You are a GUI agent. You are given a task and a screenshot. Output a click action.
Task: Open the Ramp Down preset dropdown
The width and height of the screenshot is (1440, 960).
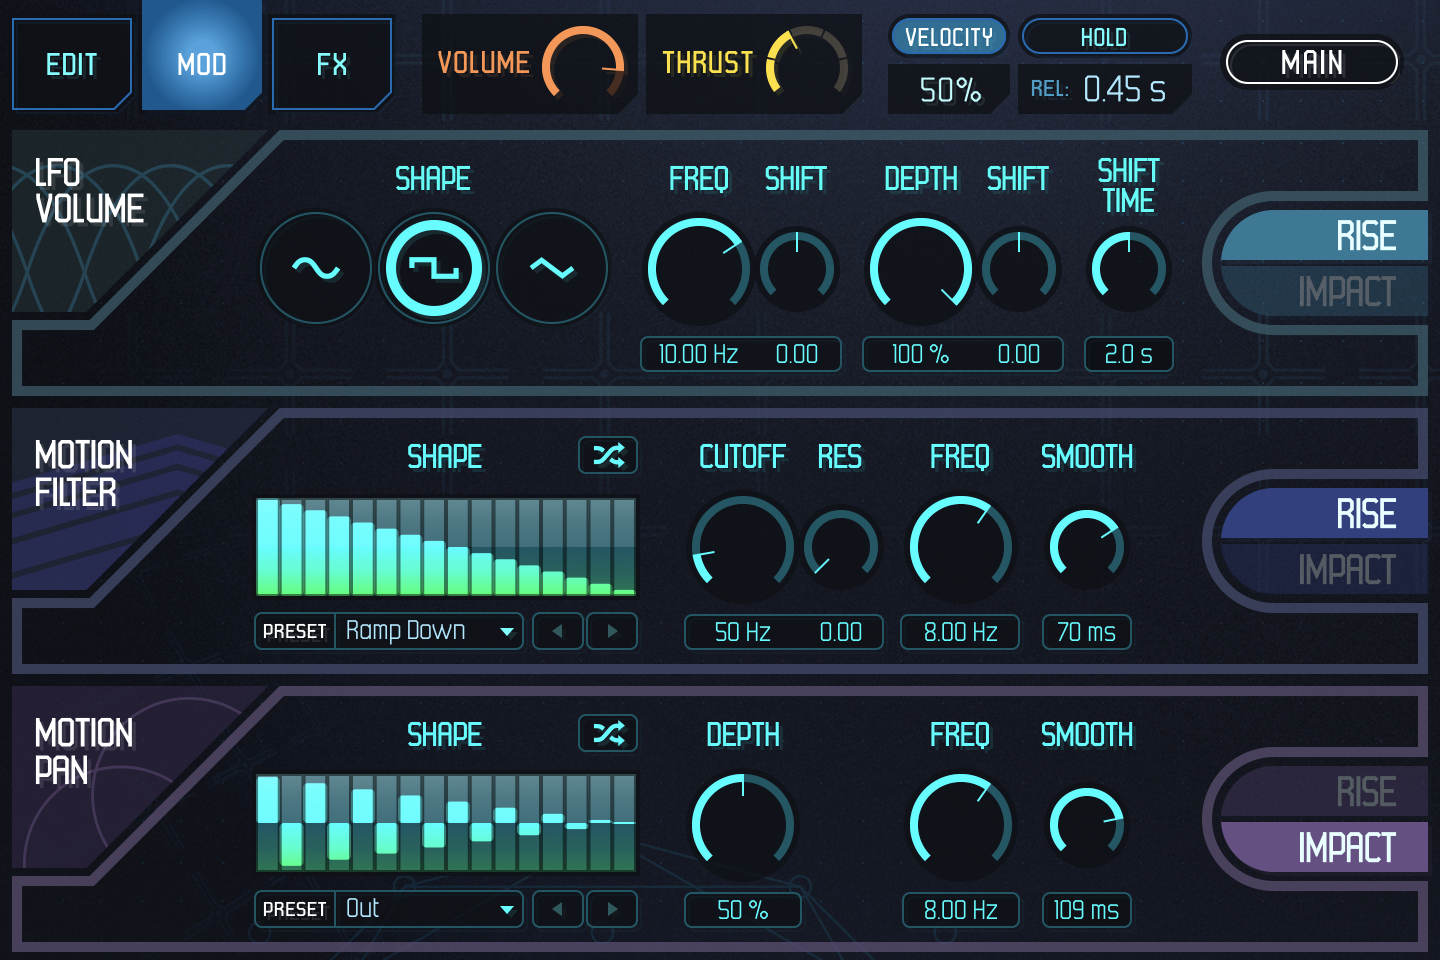(x=428, y=631)
